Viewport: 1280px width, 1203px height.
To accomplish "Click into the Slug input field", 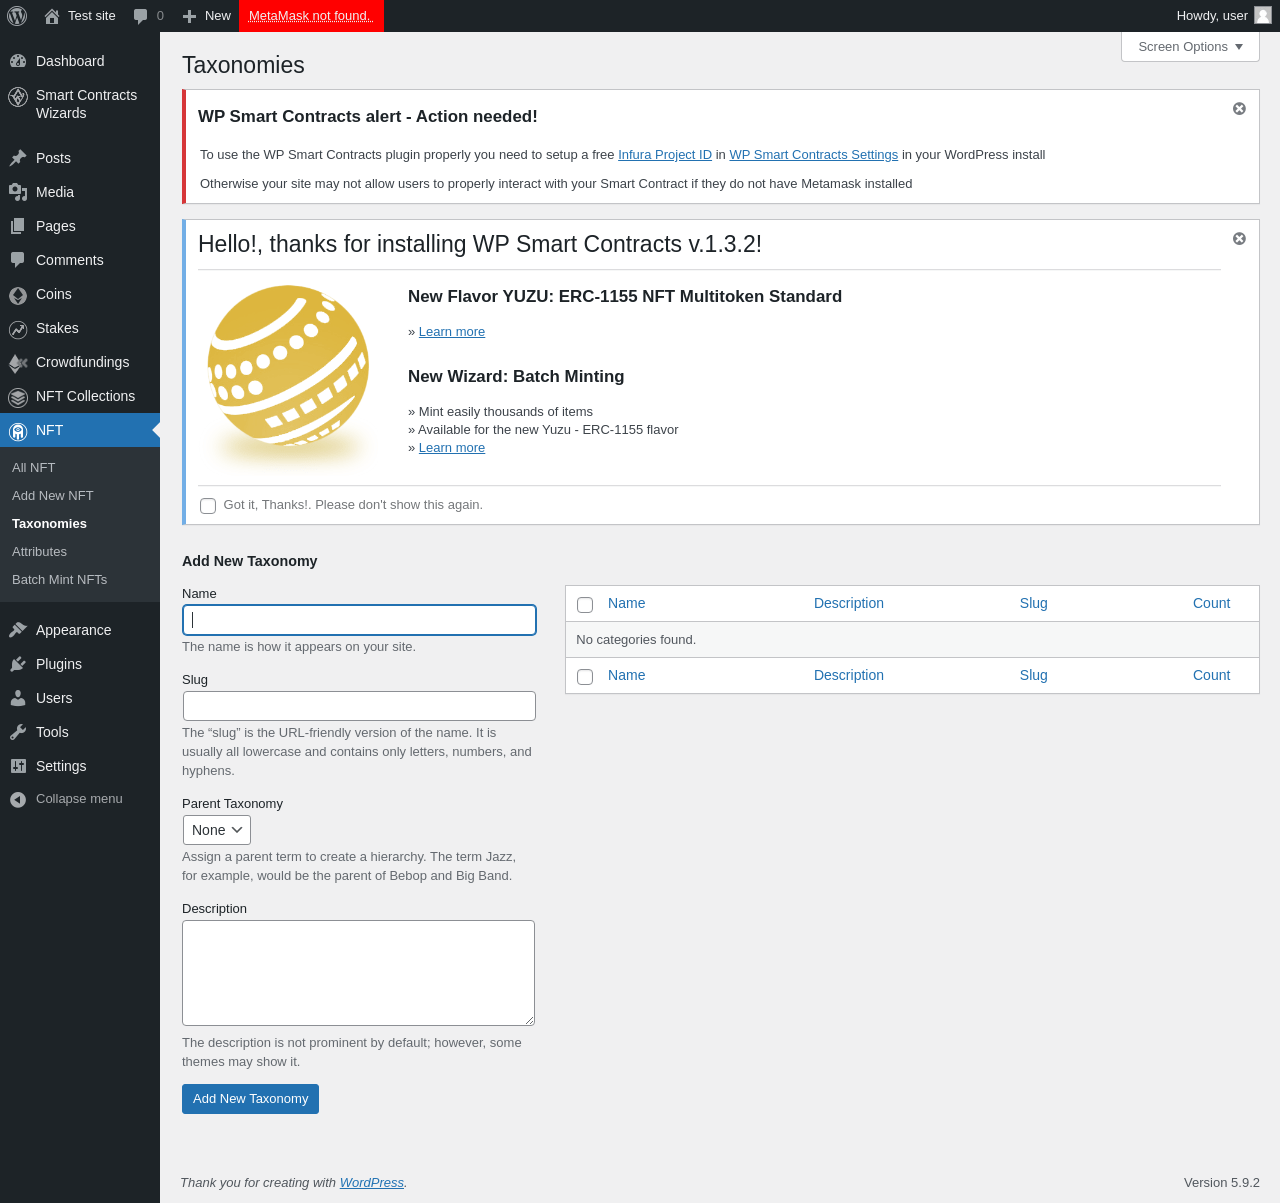I will 359,706.
